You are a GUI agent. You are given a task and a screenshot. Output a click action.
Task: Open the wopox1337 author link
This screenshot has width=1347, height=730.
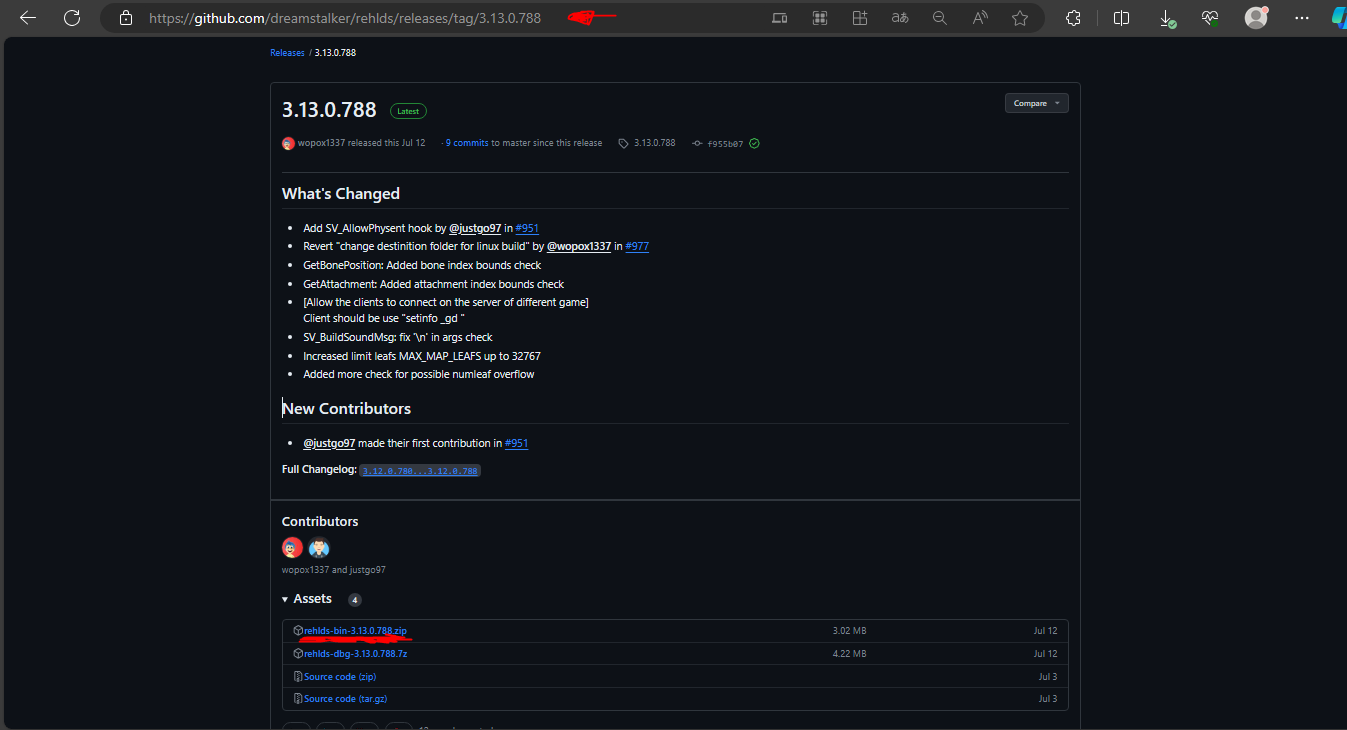click(321, 143)
